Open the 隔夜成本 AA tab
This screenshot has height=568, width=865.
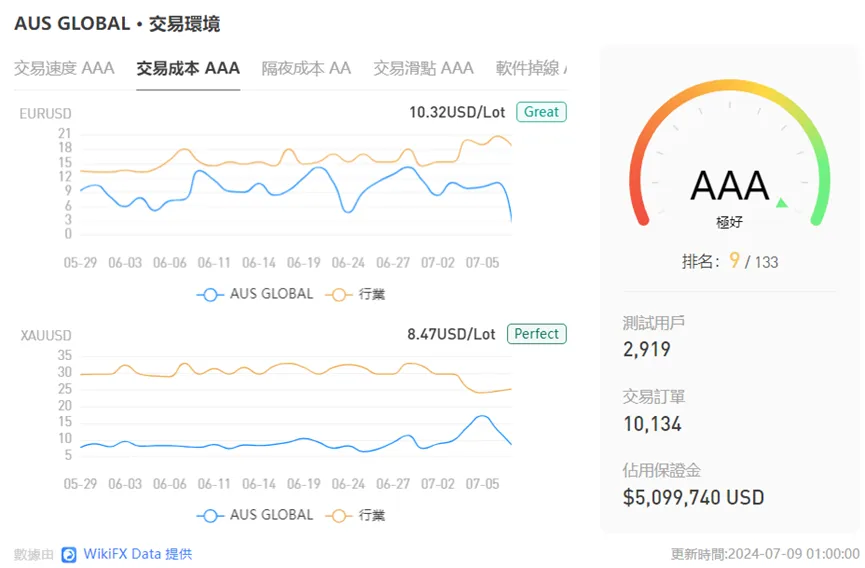click(306, 68)
